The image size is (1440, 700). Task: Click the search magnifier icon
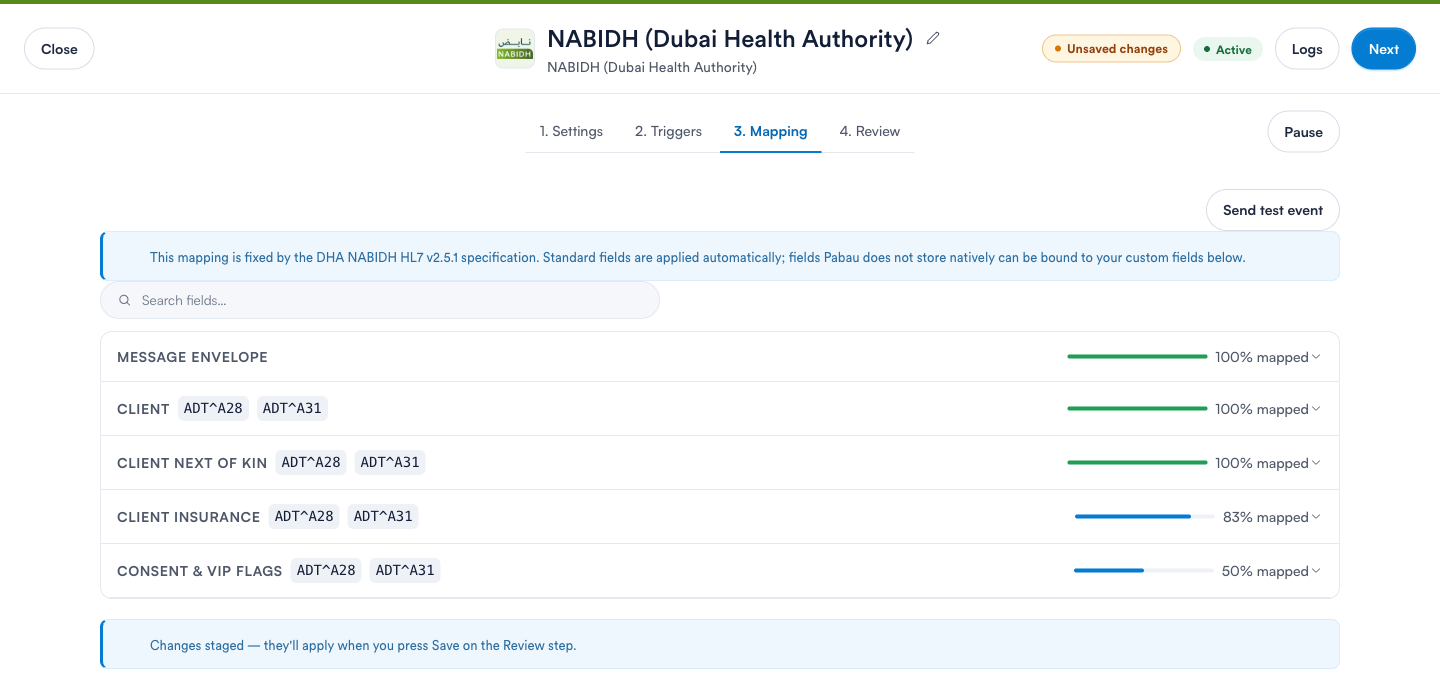(x=125, y=300)
